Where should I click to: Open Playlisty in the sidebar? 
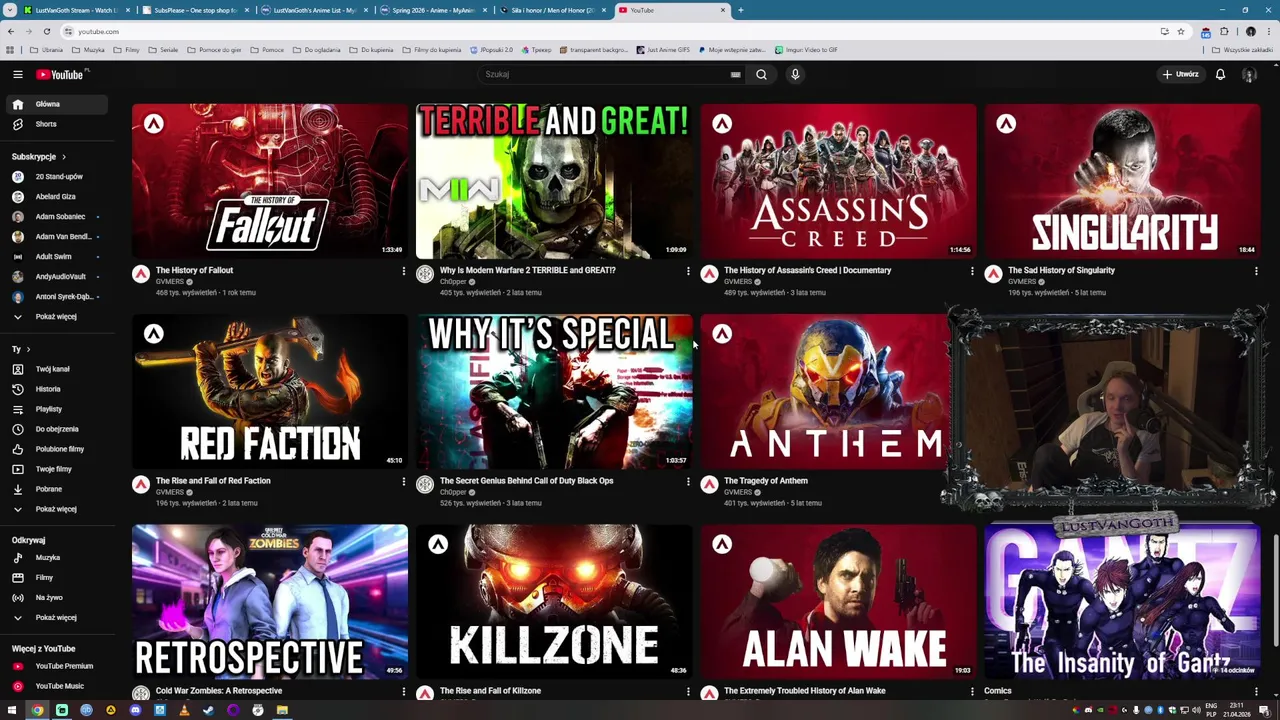coord(55,409)
